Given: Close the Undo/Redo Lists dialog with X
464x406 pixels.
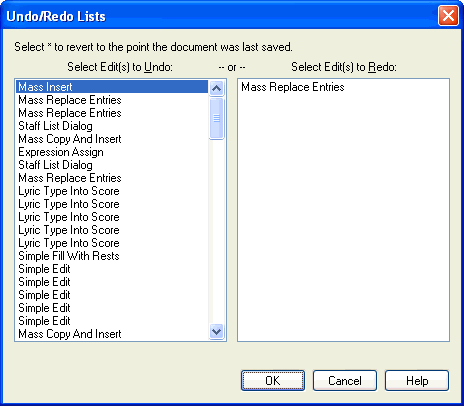Looking at the screenshot, I should click(448, 16).
